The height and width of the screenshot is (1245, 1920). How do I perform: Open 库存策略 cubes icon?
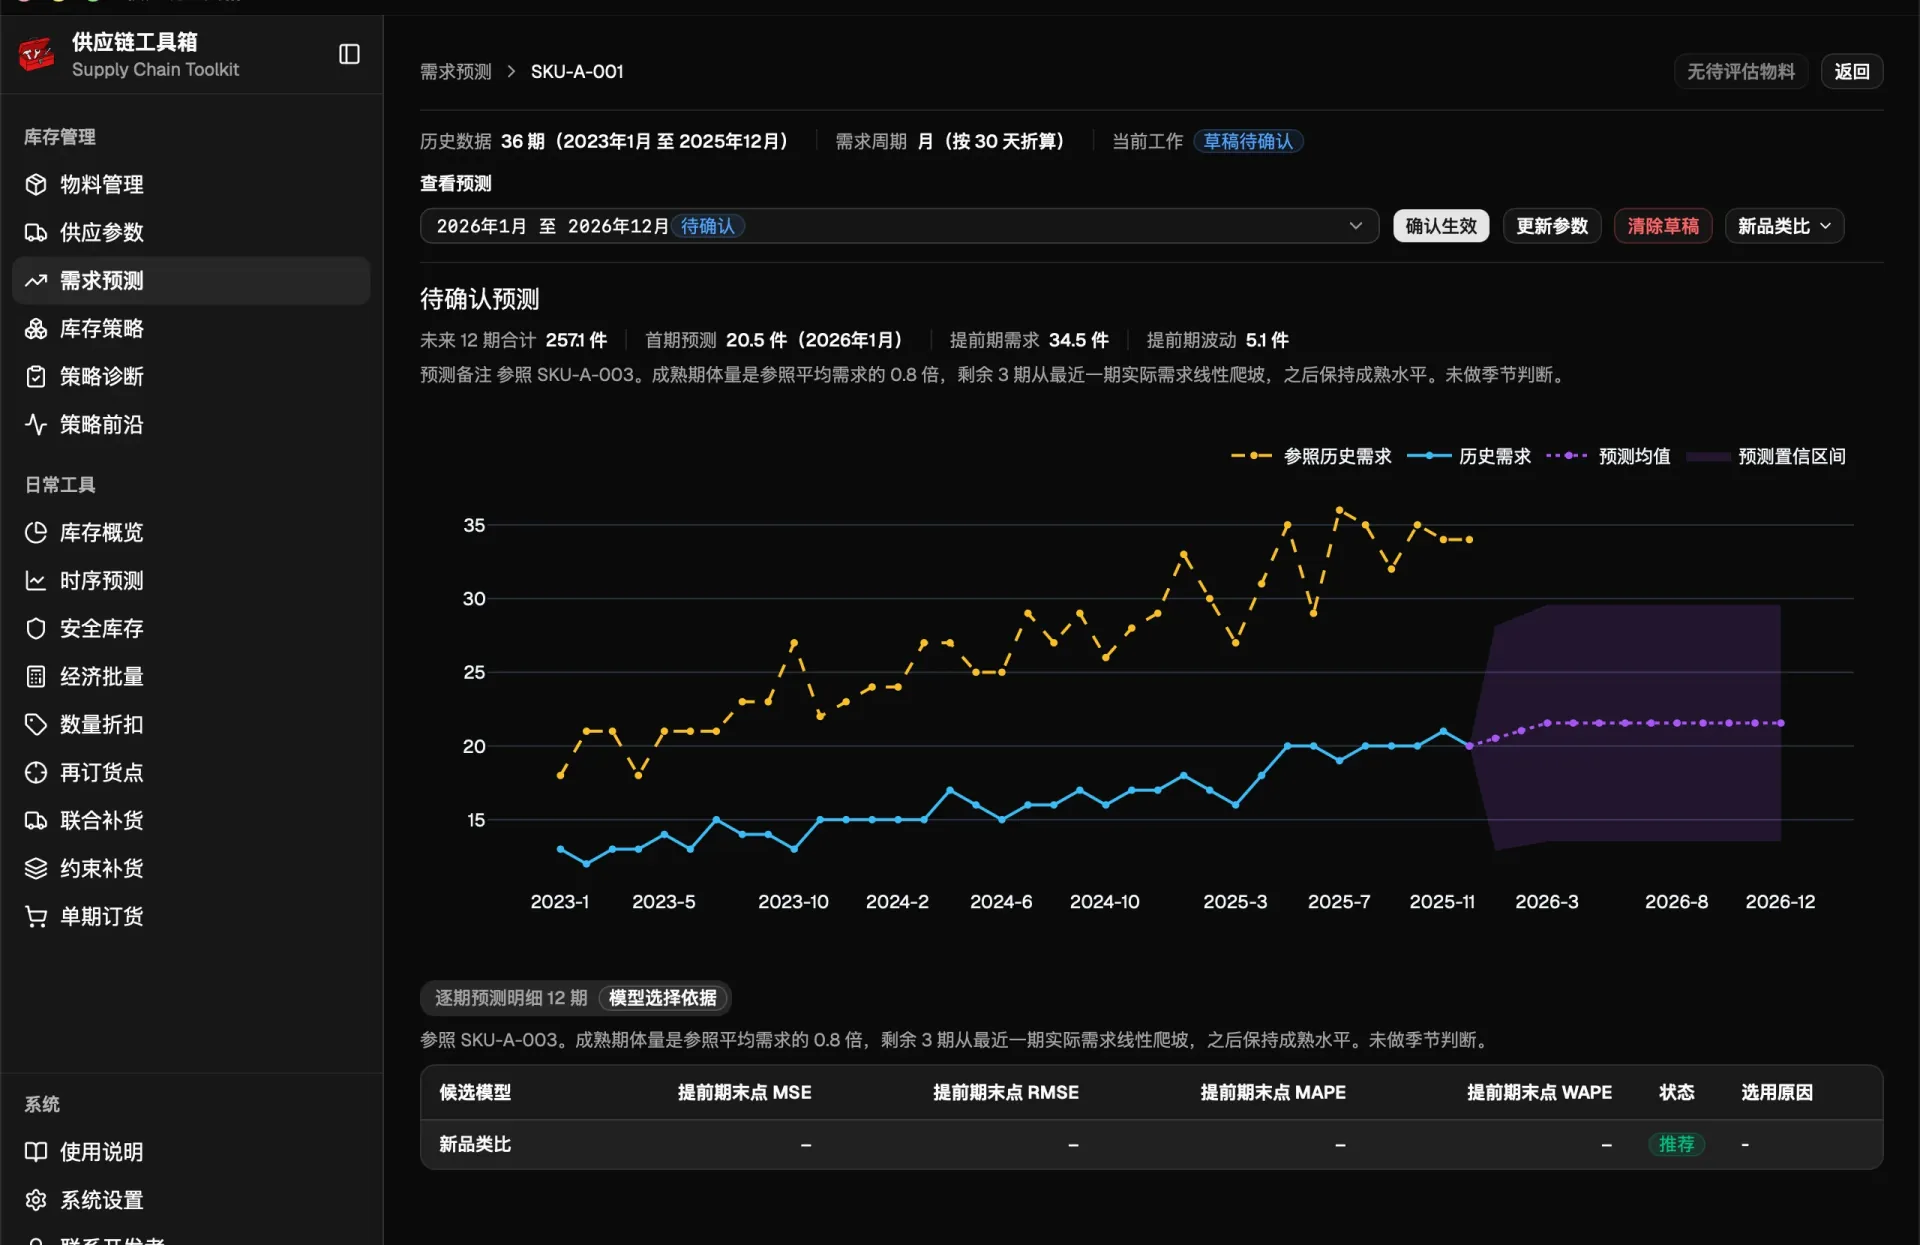[36, 328]
